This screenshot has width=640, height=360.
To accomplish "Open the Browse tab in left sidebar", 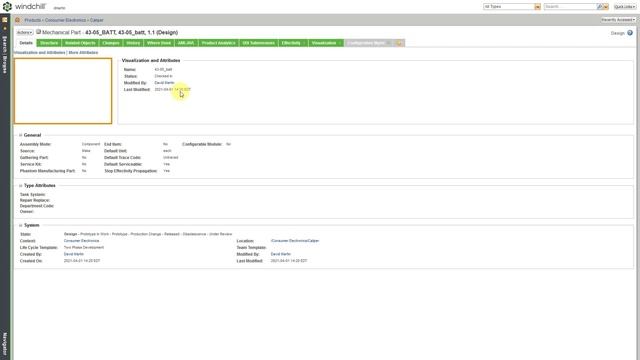I will click(5, 64).
